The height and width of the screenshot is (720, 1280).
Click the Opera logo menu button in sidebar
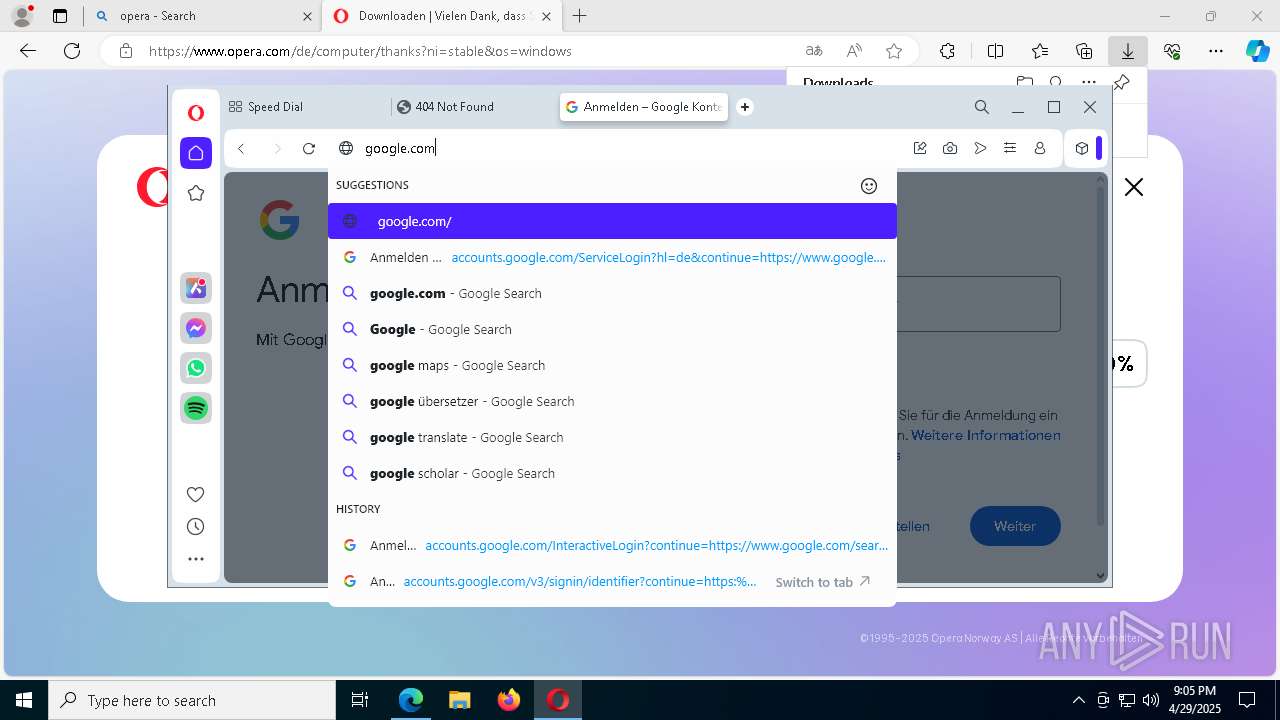tap(196, 113)
